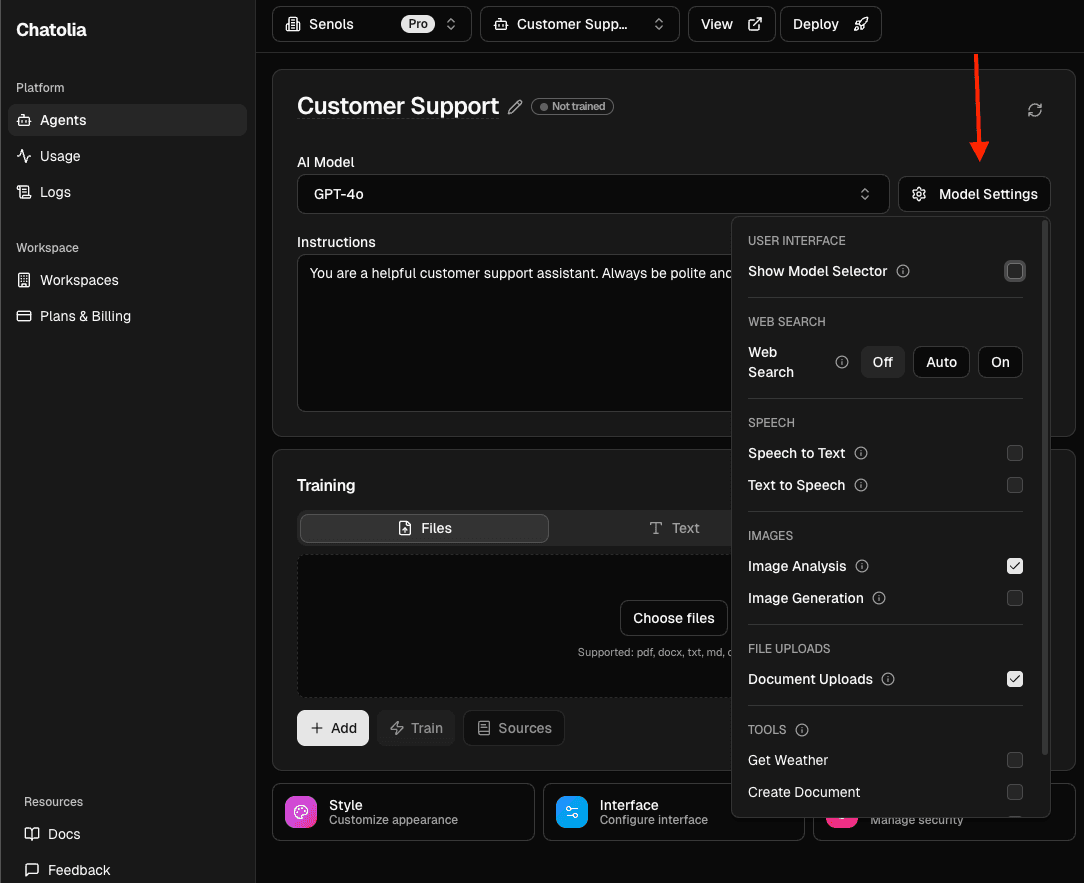Click info icon next to Show Model Selector
The image size is (1084, 883).
pos(903,271)
